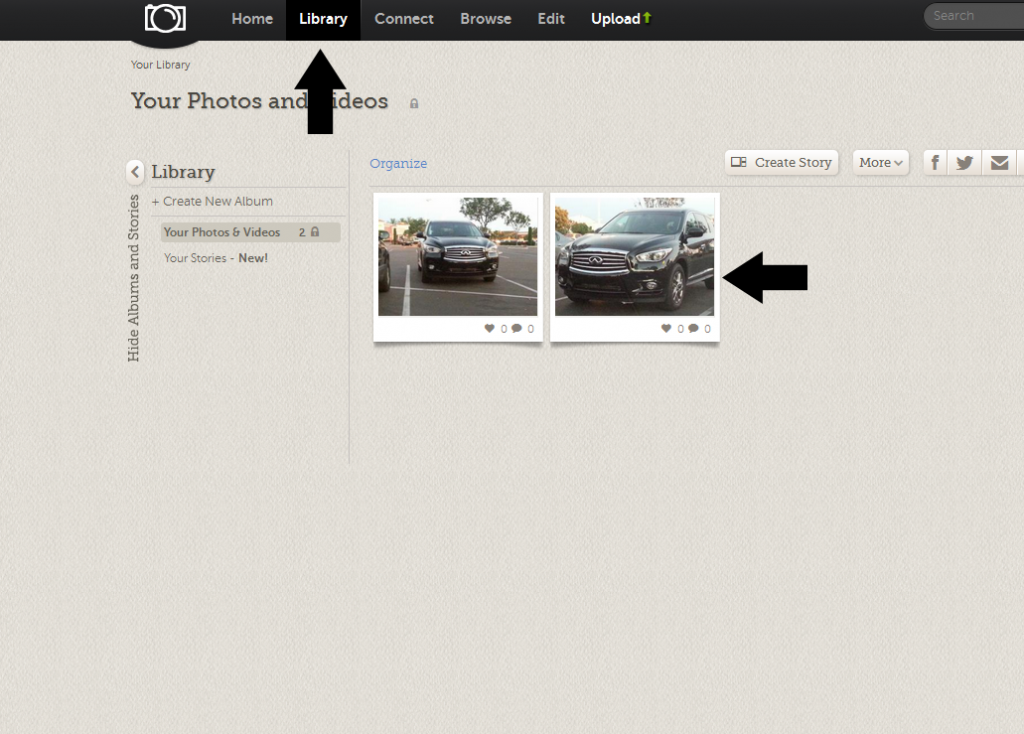This screenshot has height=734, width=1024.
Task: Toggle like on the second car photo
Action: pos(666,328)
